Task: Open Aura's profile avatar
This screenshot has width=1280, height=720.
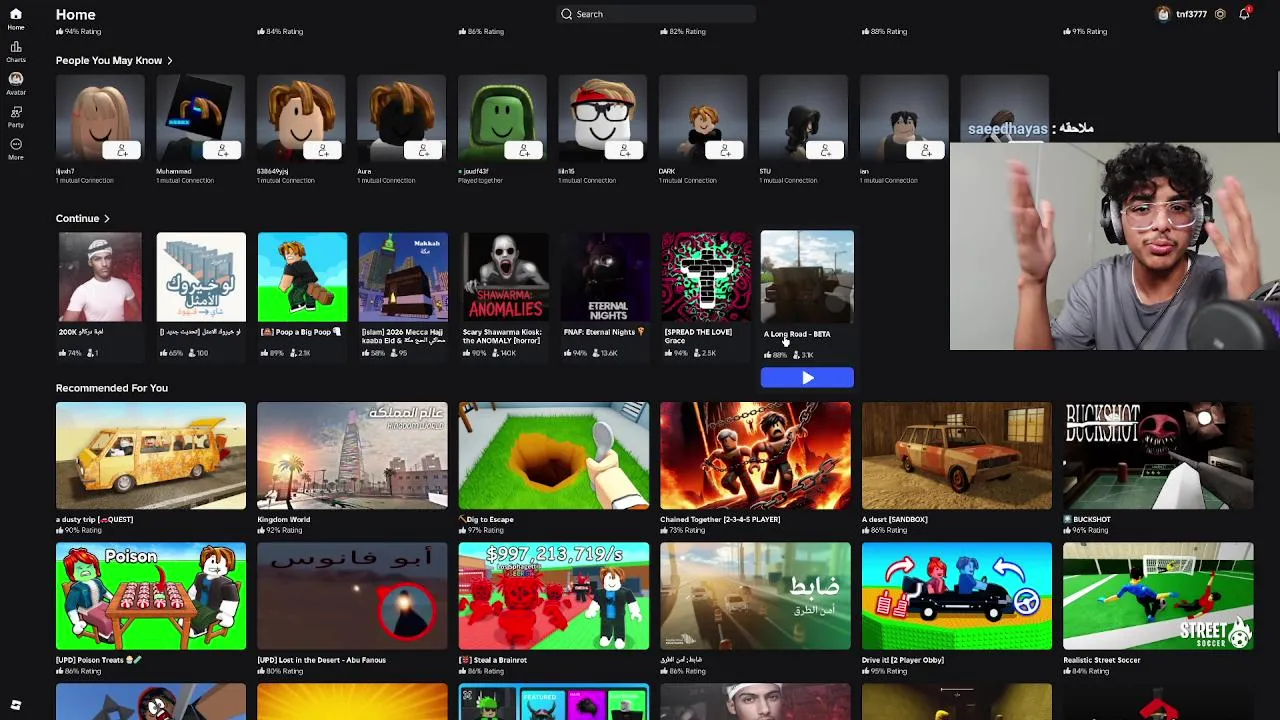Action: 401,118
